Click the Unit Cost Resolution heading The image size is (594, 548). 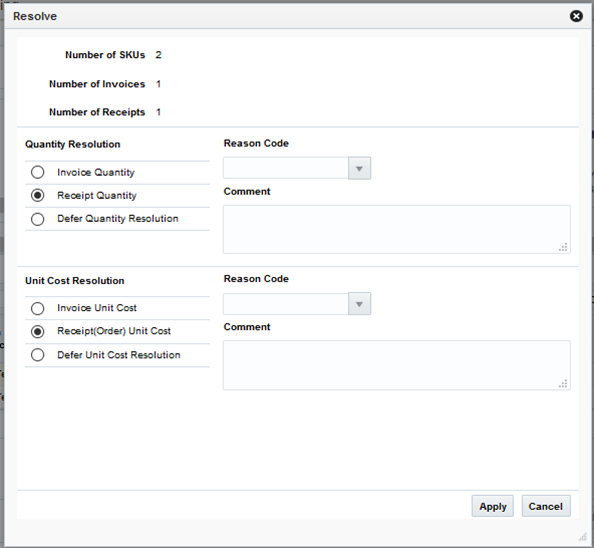[x=75, y=281]
